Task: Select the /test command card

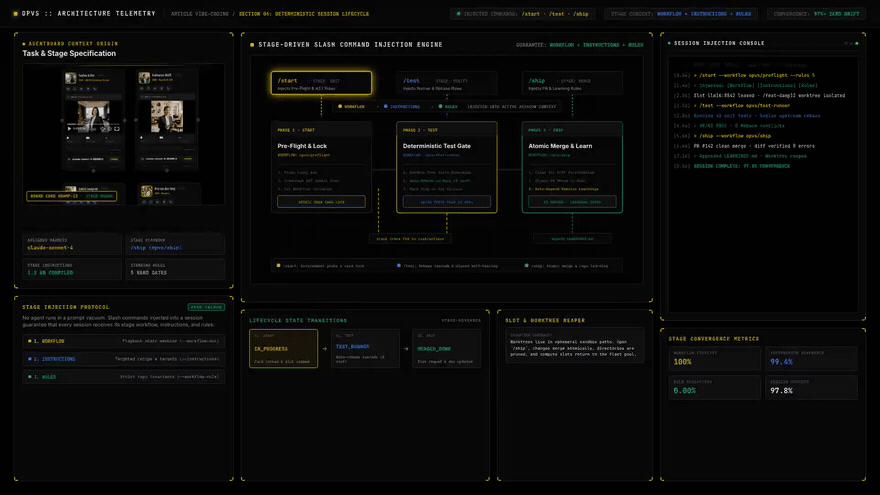Action: (447, 83)
